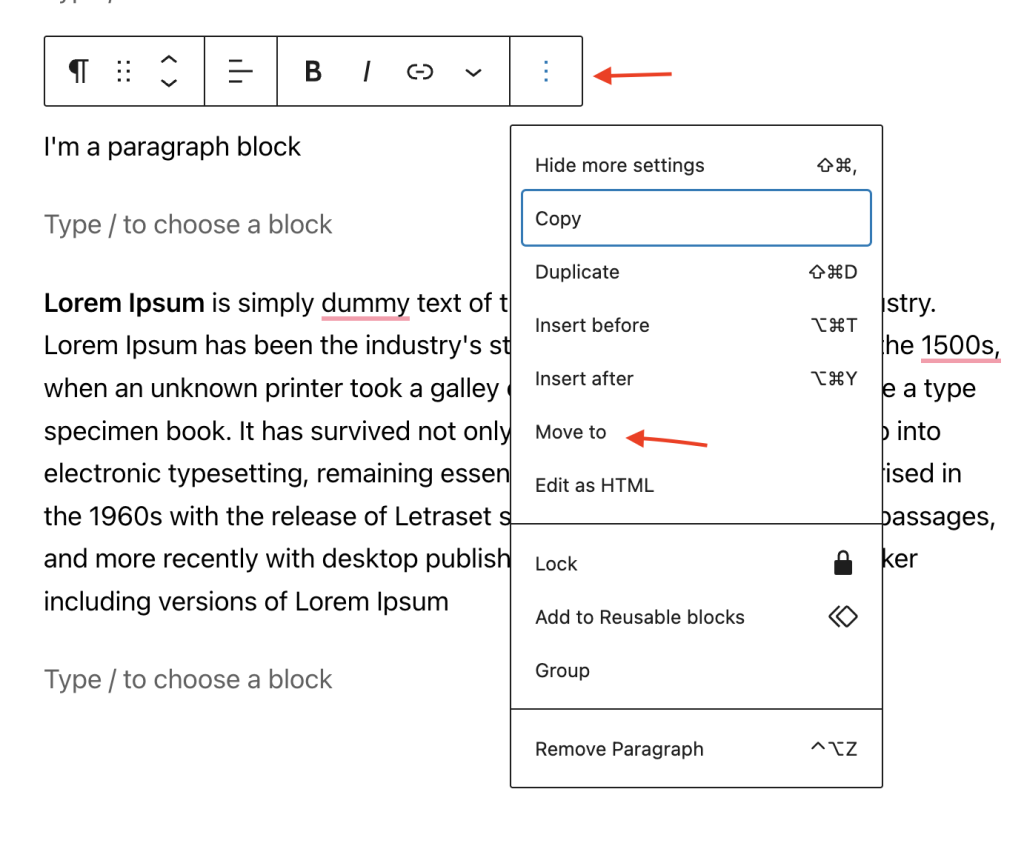Select Hide more settings
This screenshot has height=852, width=1024.
(620, 165)
